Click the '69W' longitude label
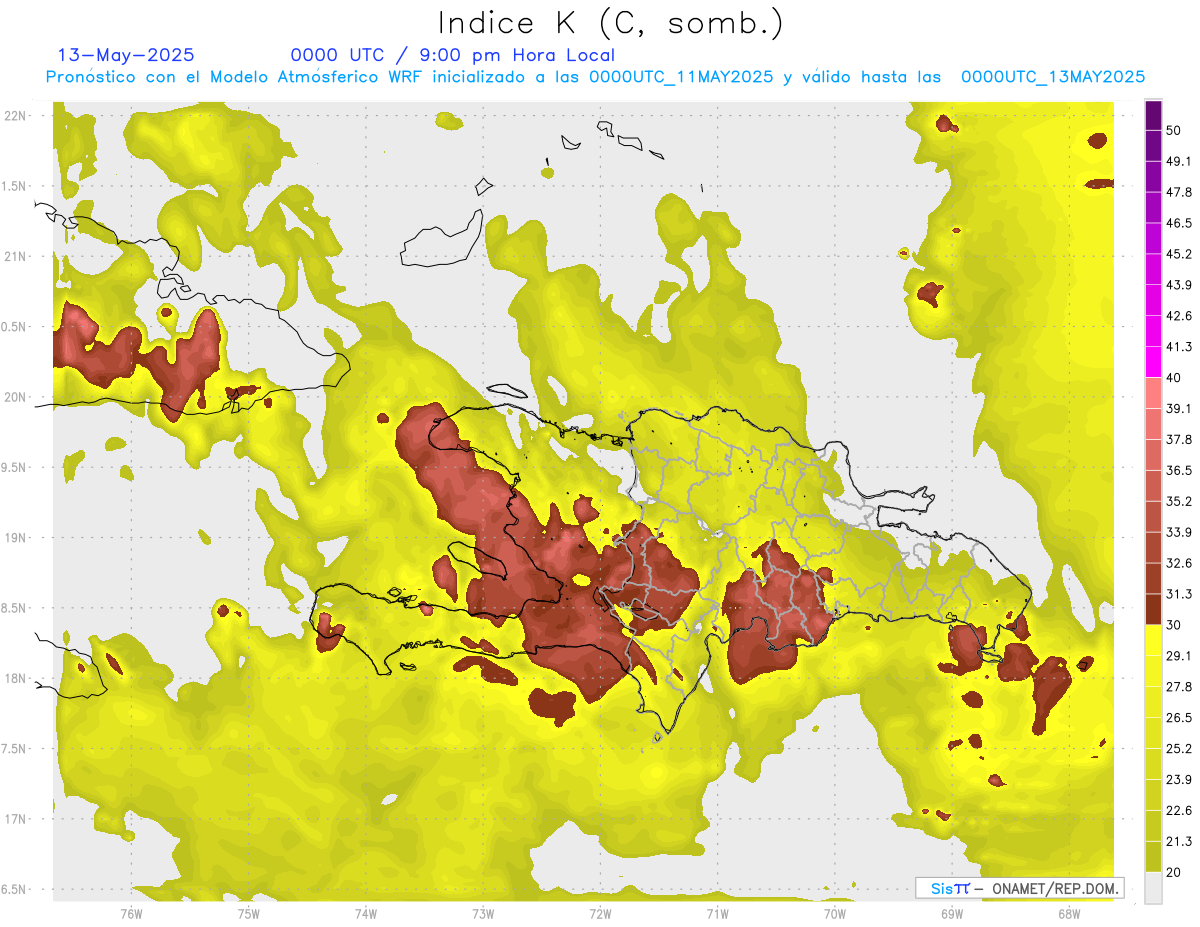Screen dimensions: 1200x927 pyautogui.click(x=952, y=913)
